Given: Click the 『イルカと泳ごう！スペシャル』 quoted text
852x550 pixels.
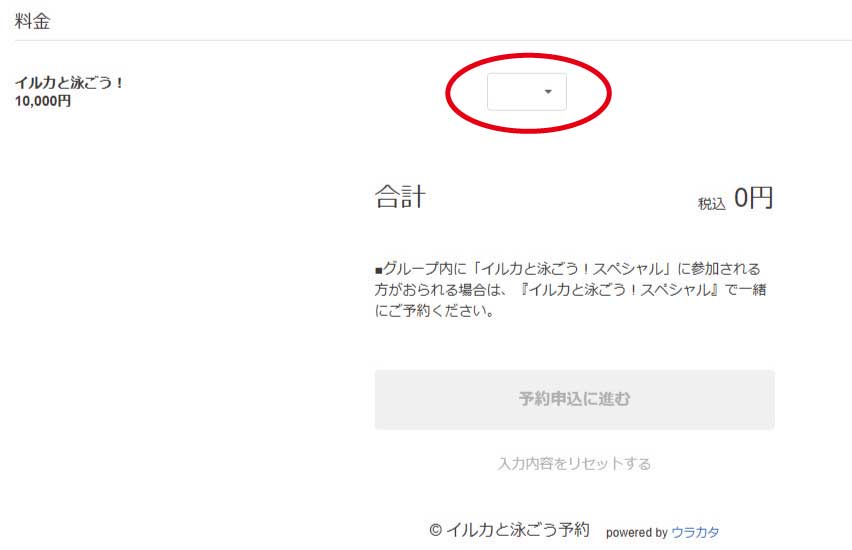Looking at the screenshot, I should point(621,290).
